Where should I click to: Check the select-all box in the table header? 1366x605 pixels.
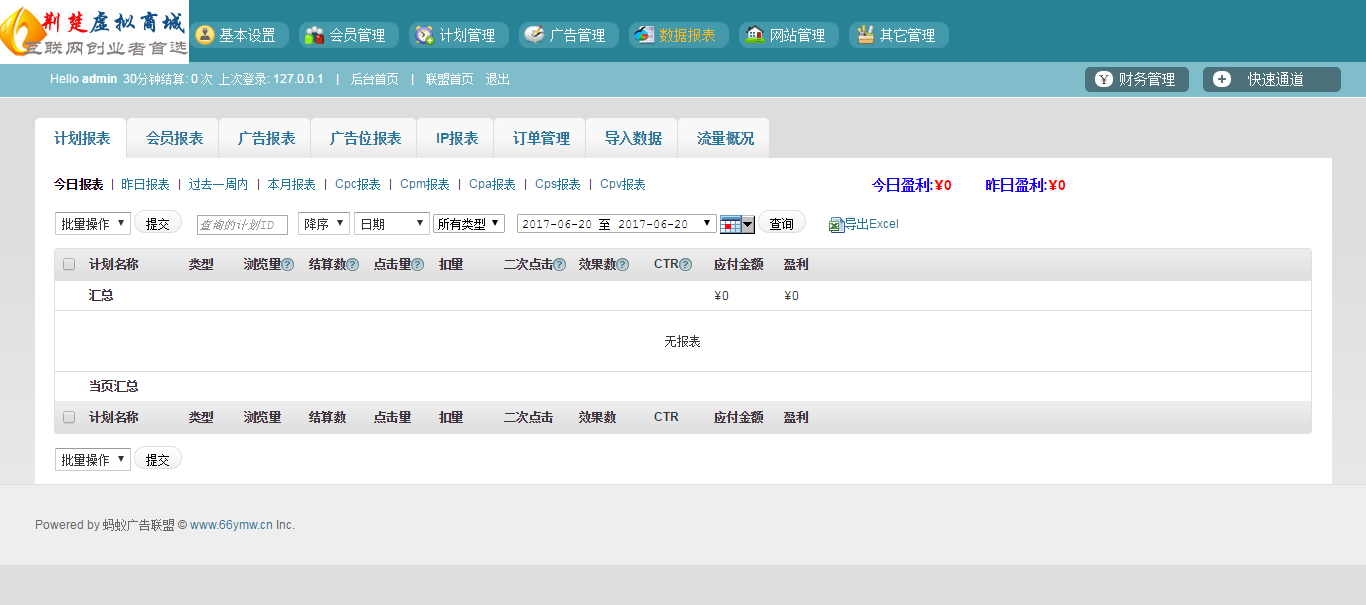click(x=69, y=265)
